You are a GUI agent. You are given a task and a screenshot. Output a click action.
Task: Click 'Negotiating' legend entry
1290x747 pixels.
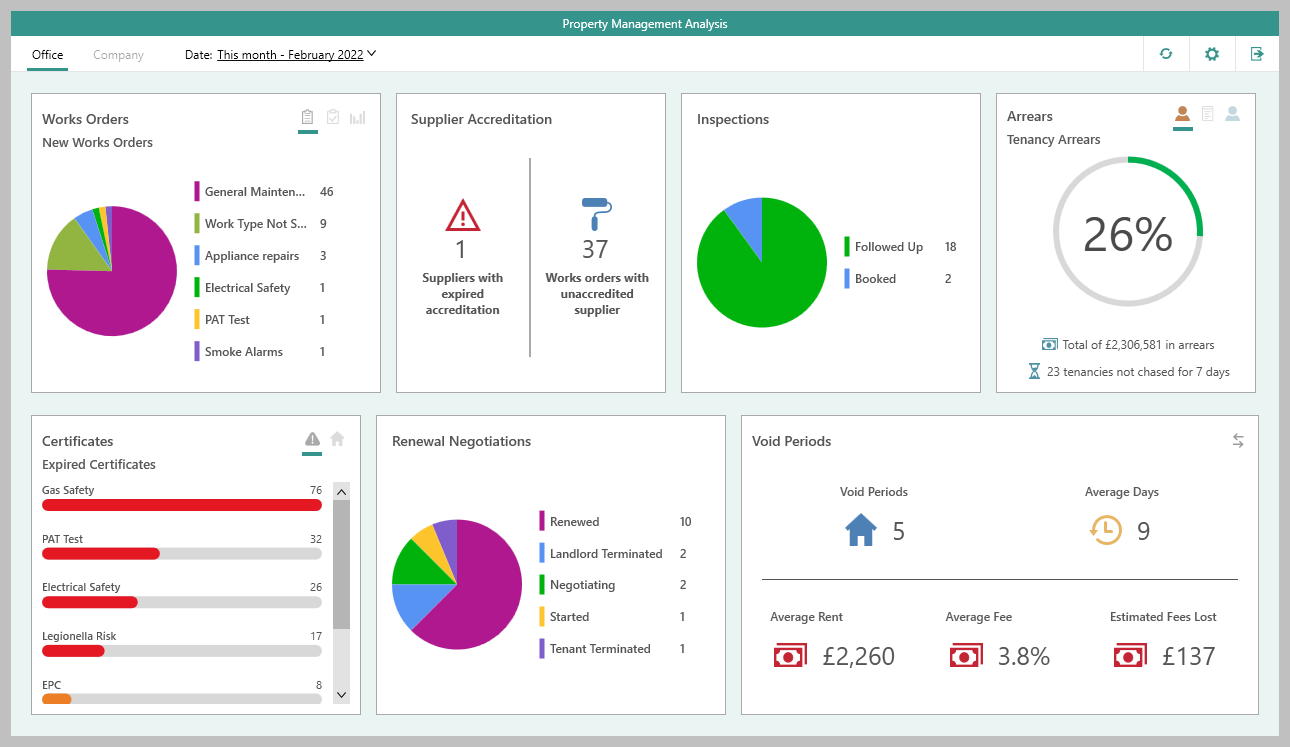582,585
